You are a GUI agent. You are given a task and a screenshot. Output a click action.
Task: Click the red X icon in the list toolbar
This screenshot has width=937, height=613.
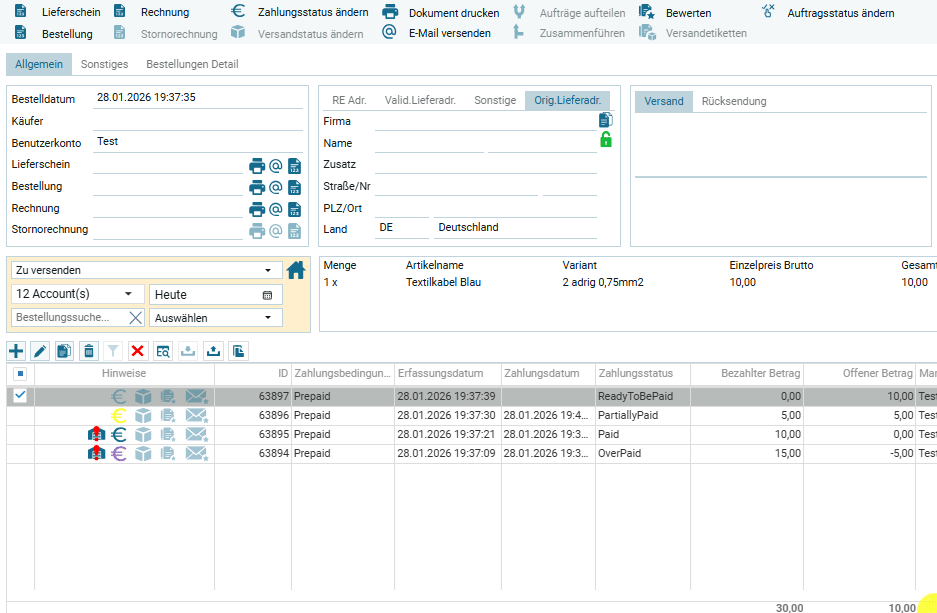138,351
